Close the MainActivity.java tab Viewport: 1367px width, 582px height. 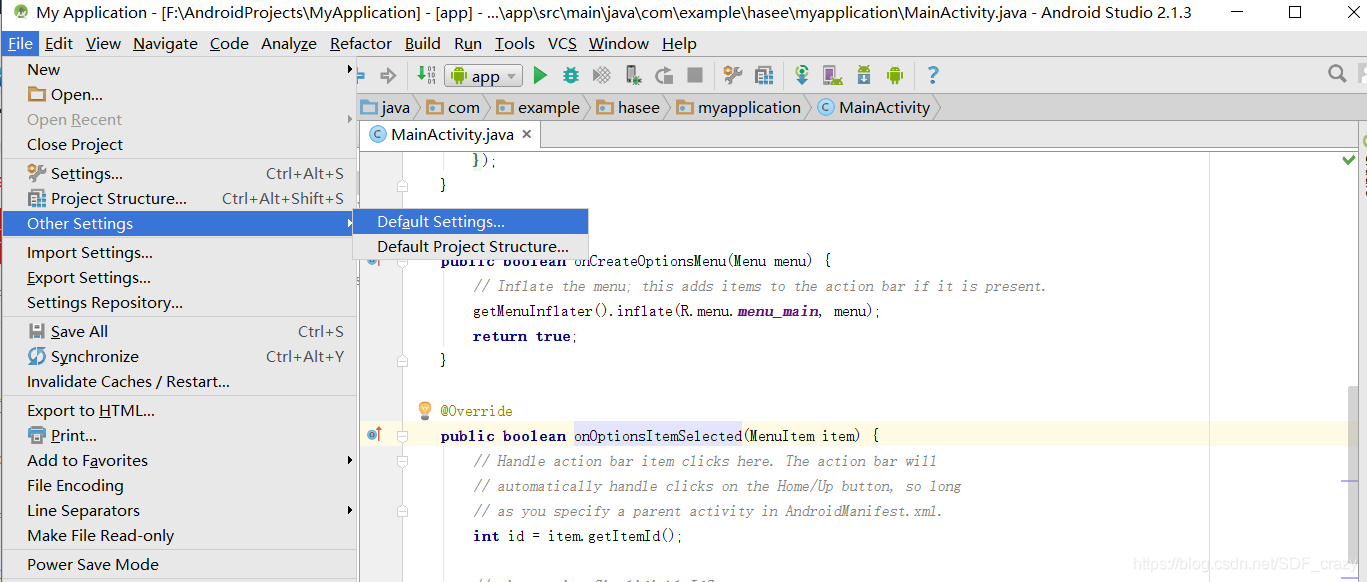pyautogui.click(x=527, y=133)
